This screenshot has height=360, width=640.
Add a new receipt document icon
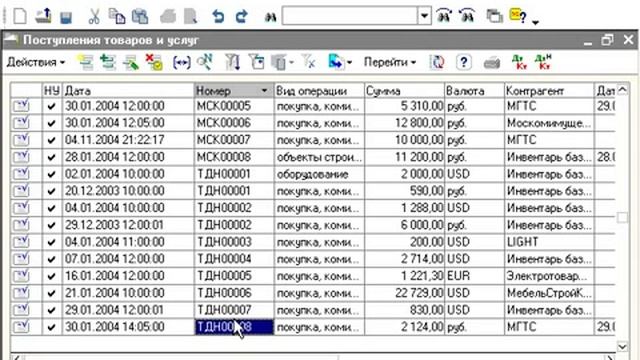pyautogui.click(x=85, y=62)
